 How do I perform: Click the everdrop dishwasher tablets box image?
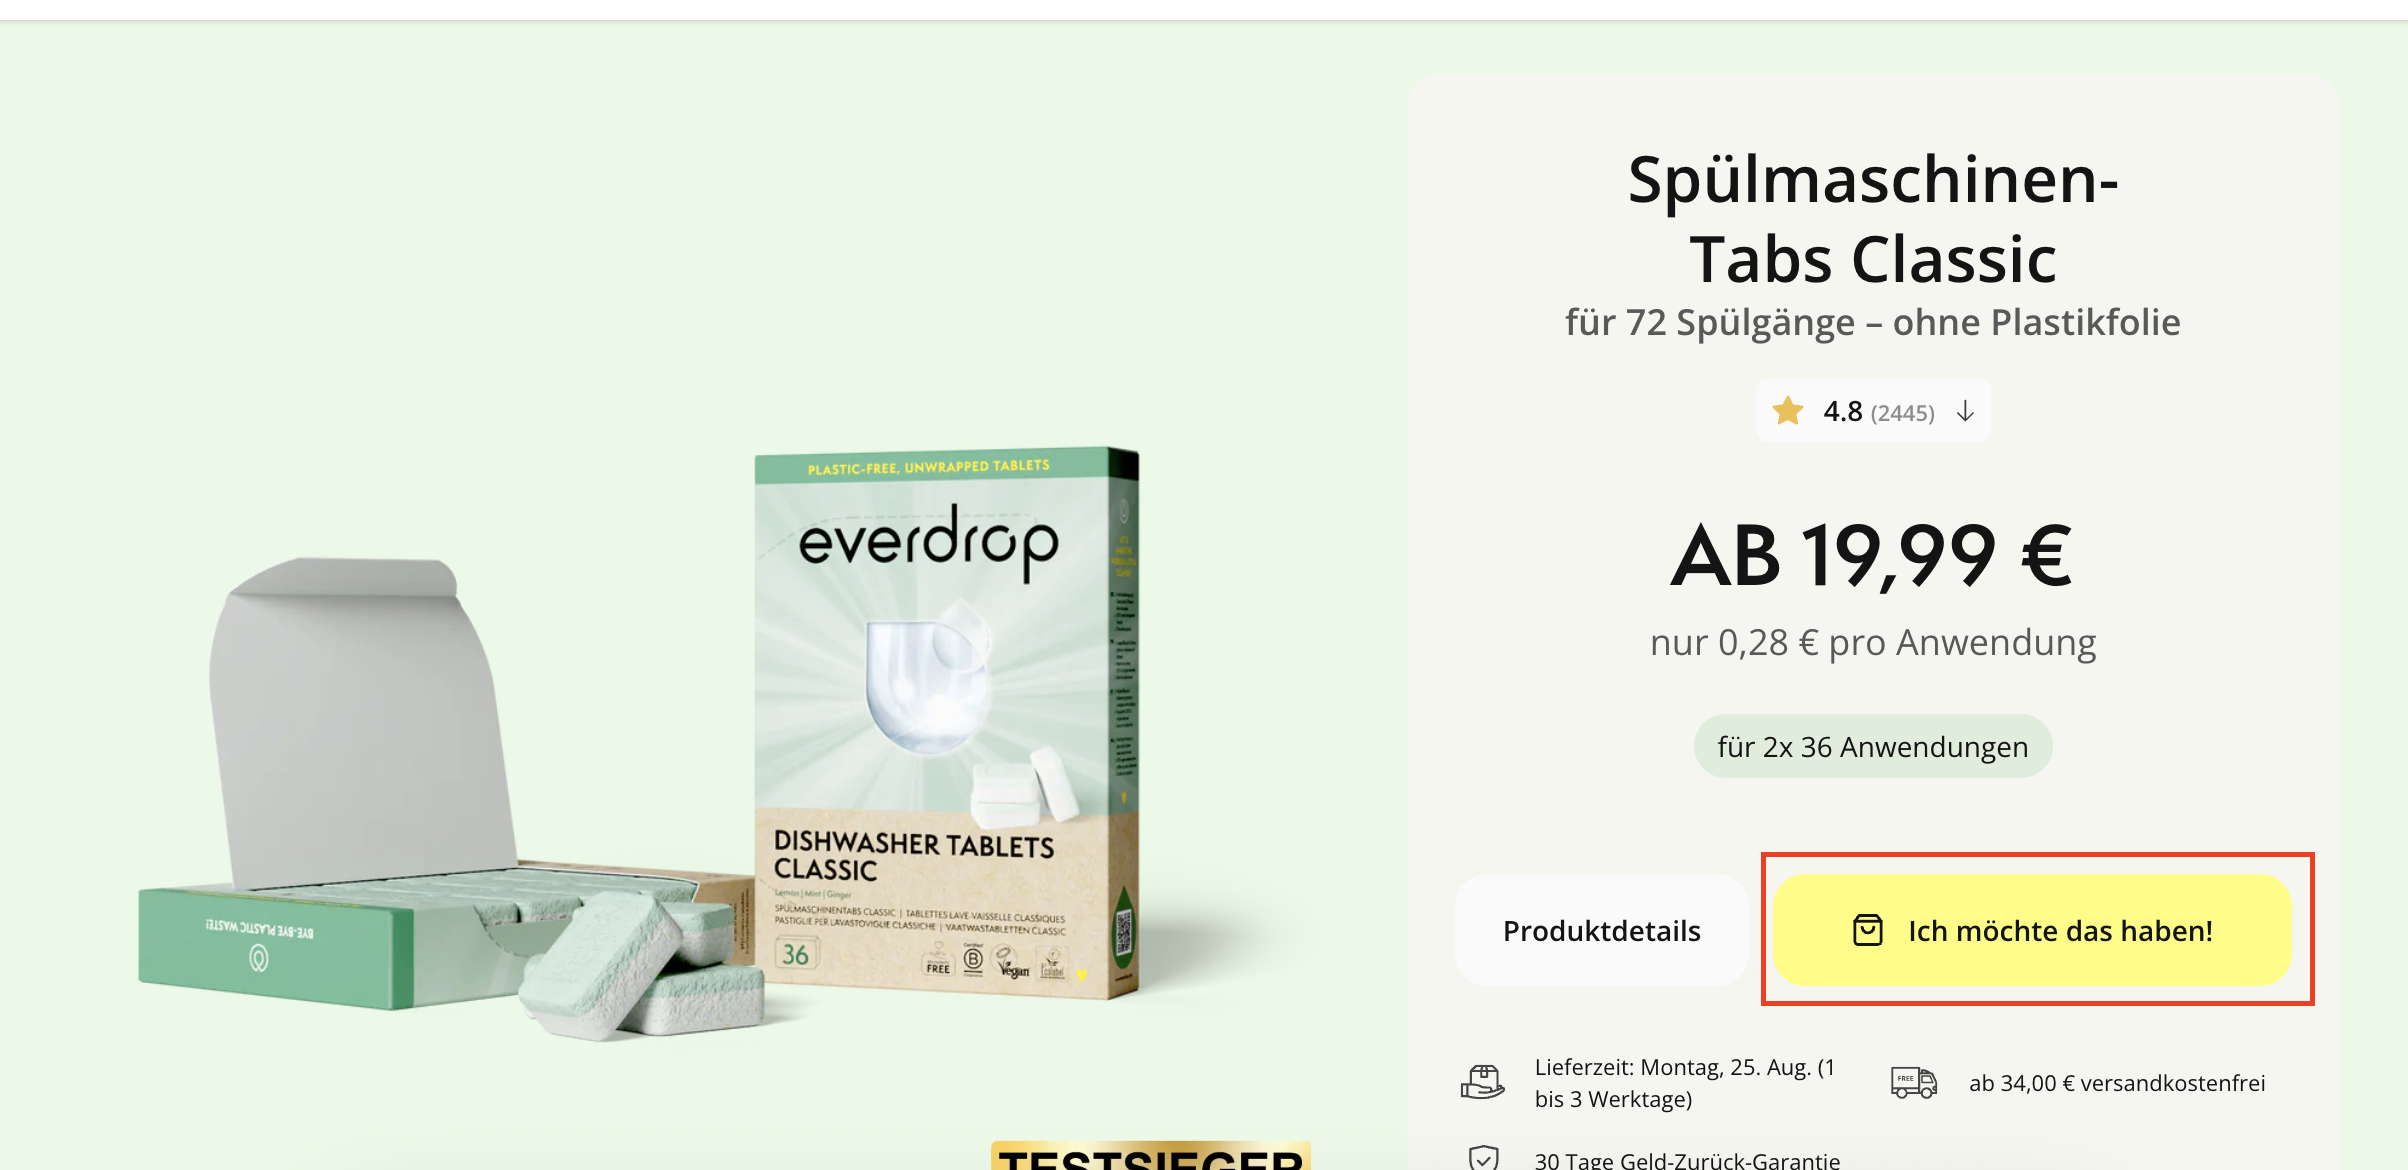[x=946, y=722]
